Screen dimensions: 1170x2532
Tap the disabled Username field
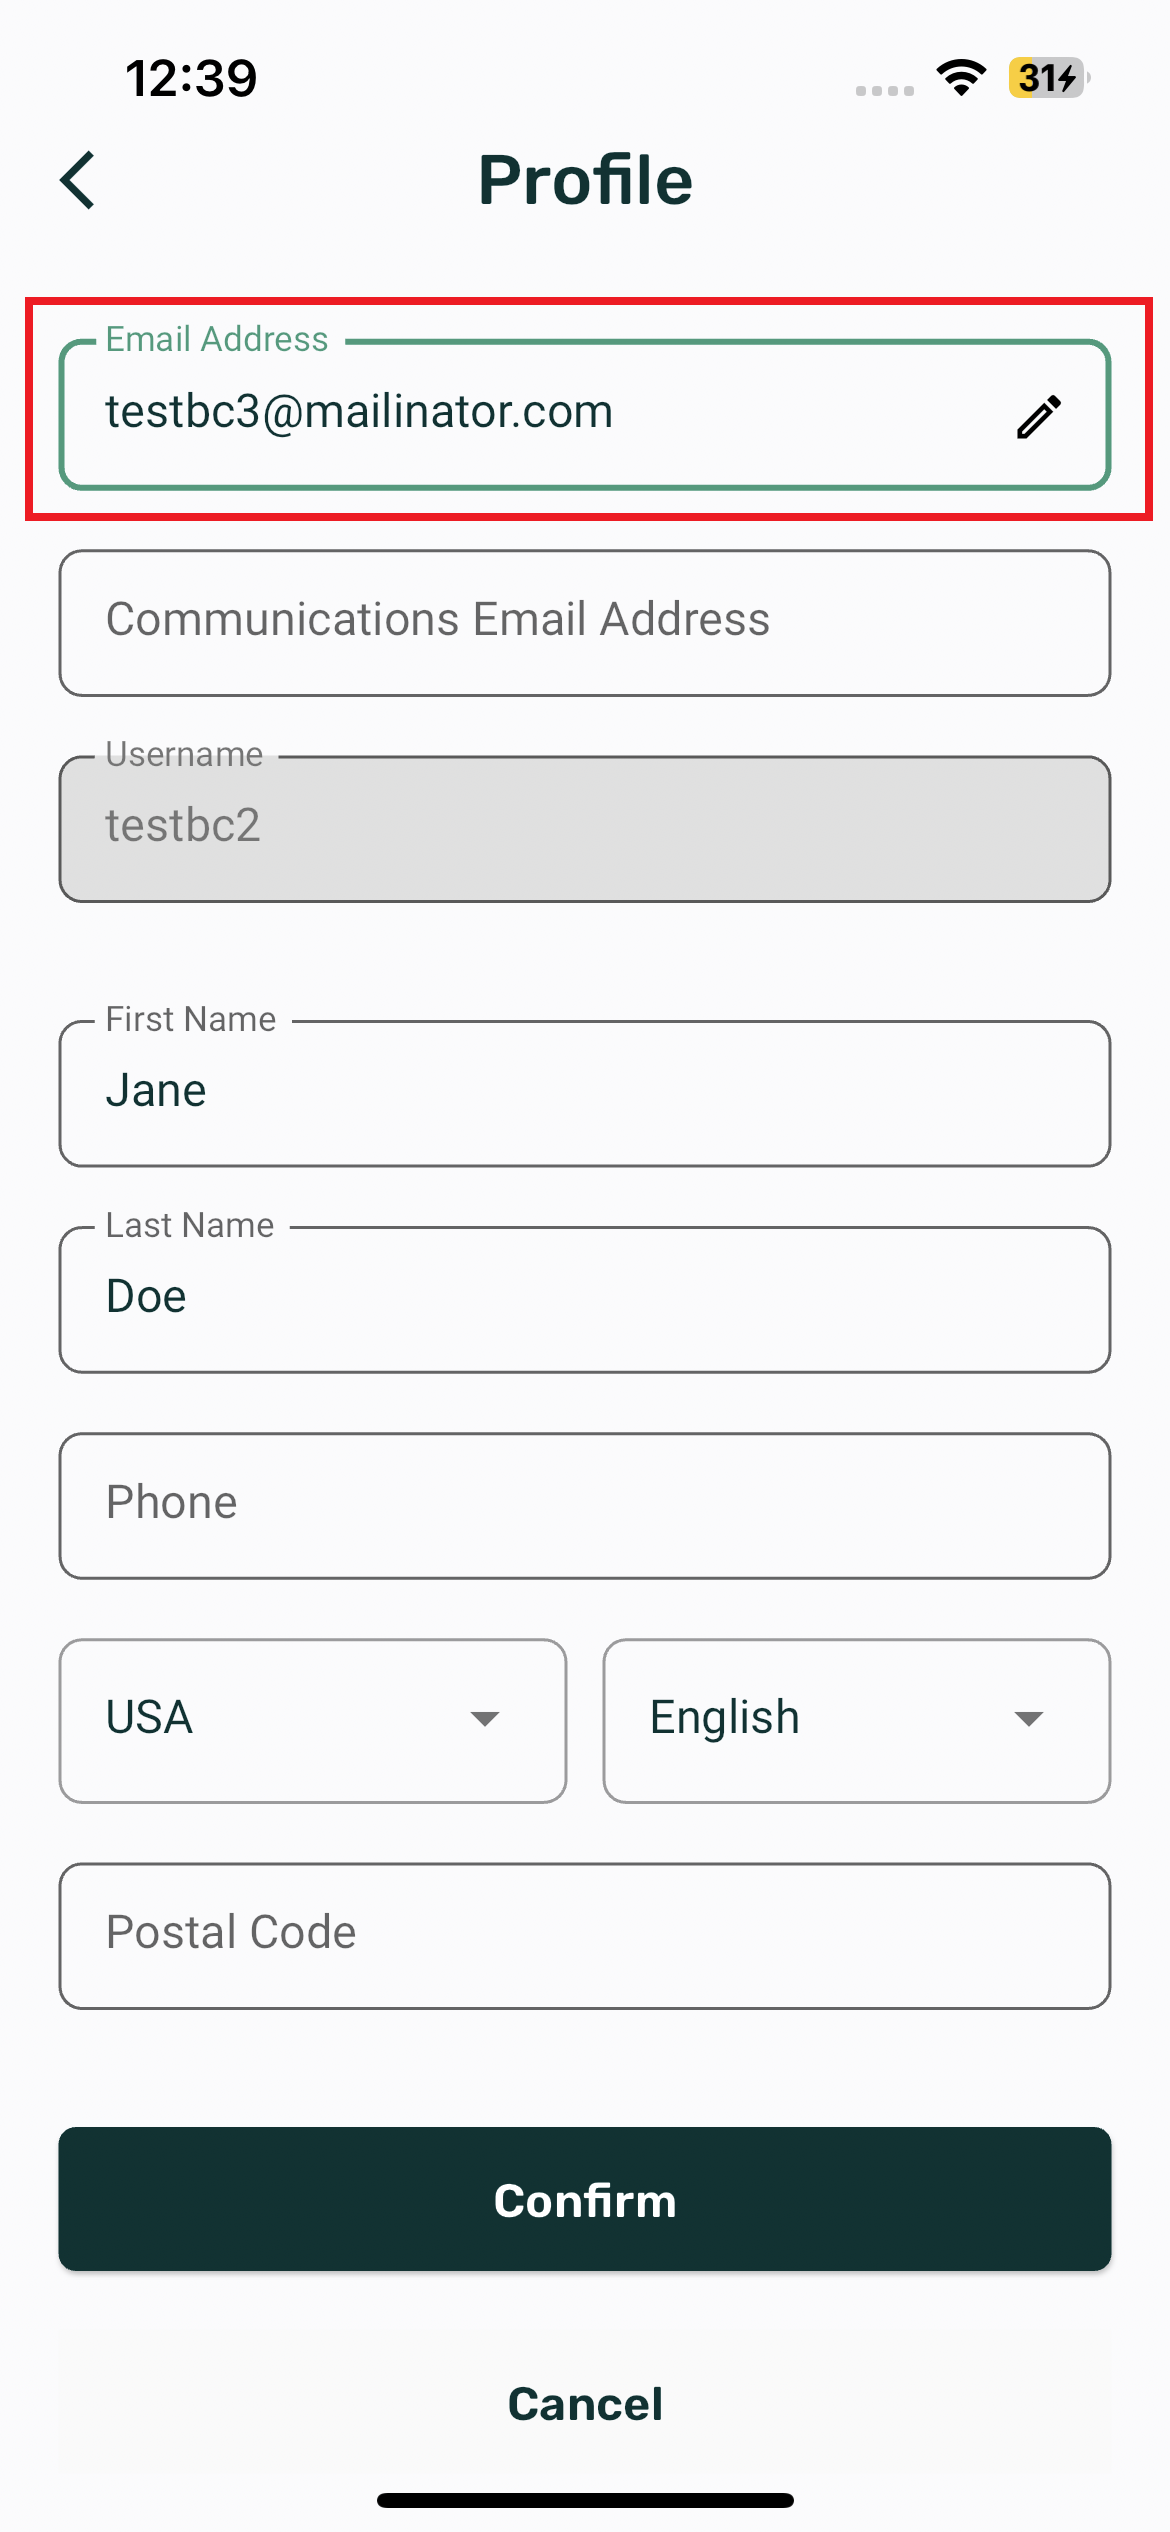coord(584,828)
